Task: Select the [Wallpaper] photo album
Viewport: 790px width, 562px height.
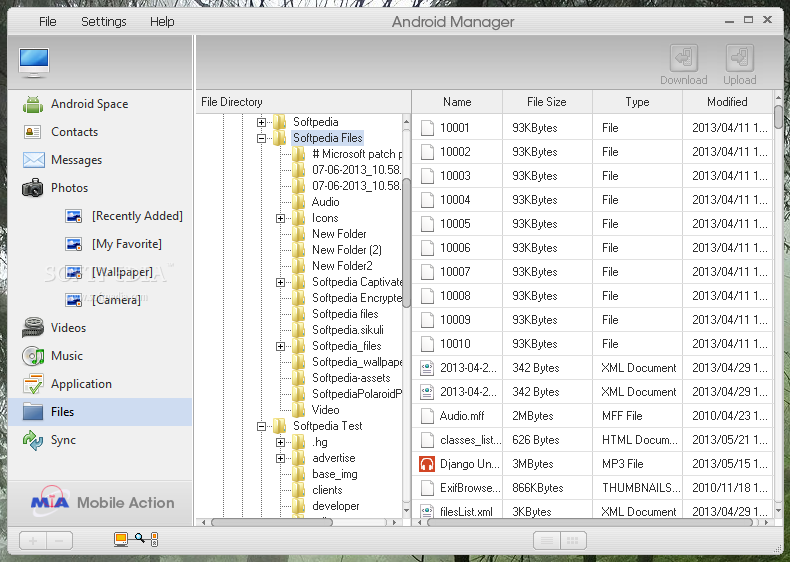Action: tap(109, 272)
